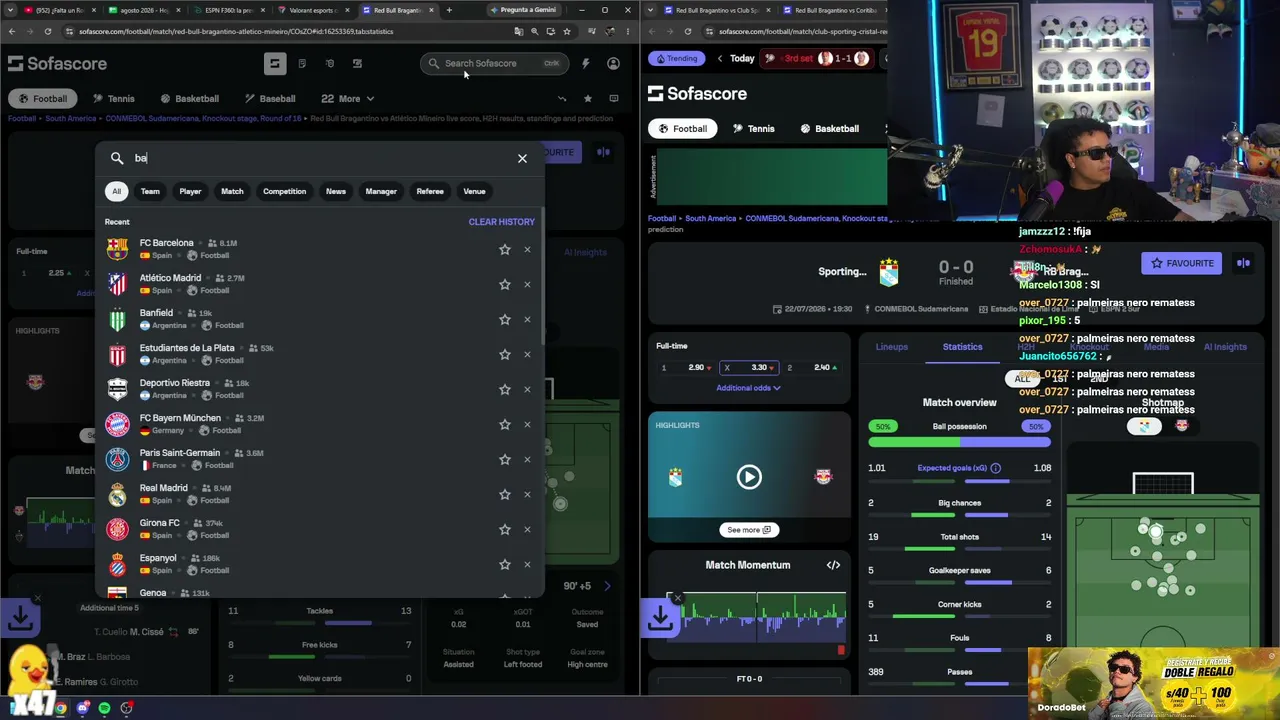
Task: Switch to Statistics tab in right window
Action: coord(962,347)
